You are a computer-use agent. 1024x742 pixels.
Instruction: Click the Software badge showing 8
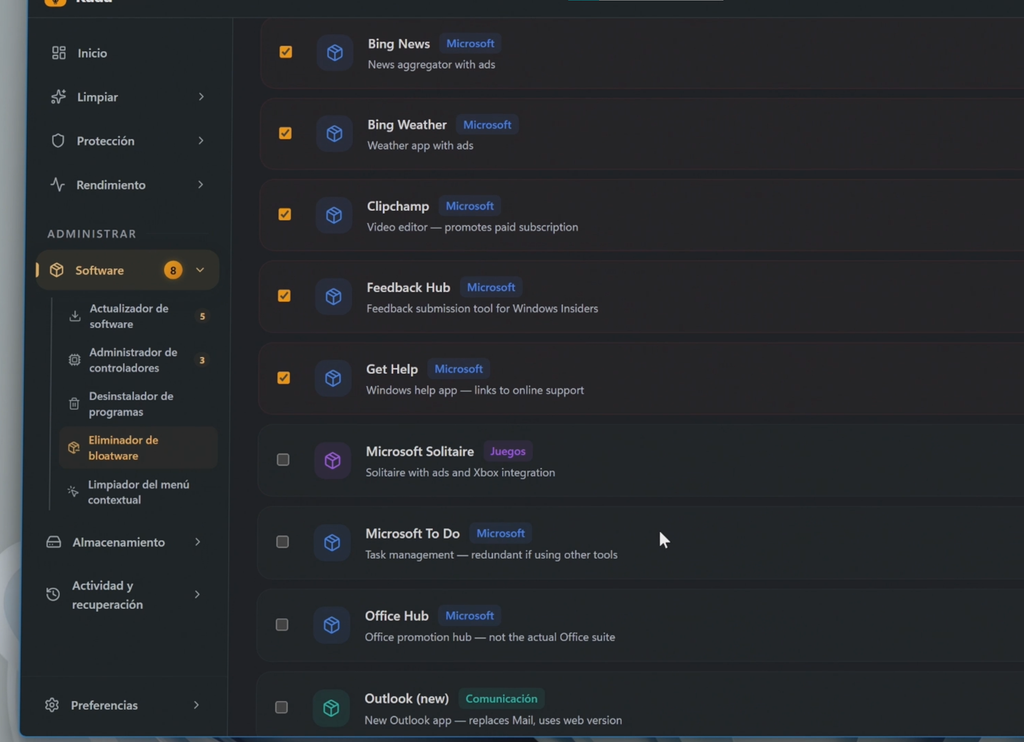173,270
